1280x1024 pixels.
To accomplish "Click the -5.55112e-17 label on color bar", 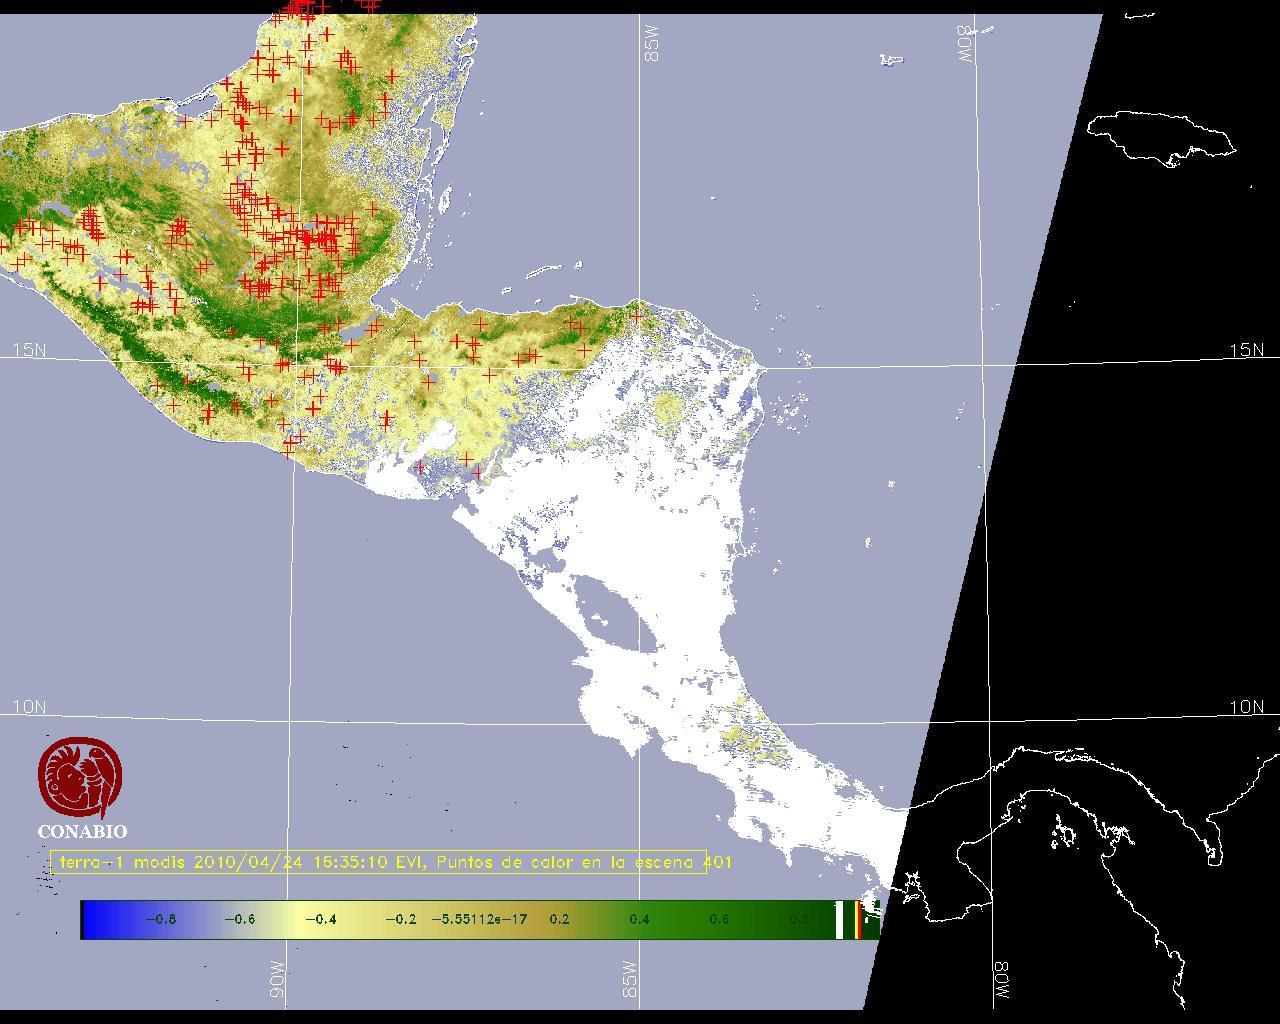I will pyautogui.click(x=479, y=920).
